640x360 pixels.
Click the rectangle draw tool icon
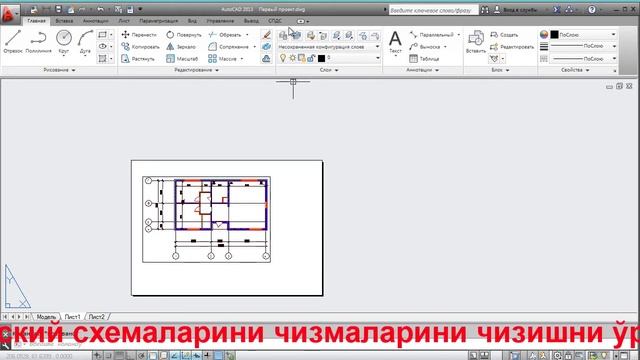click(x=102, y=35)
